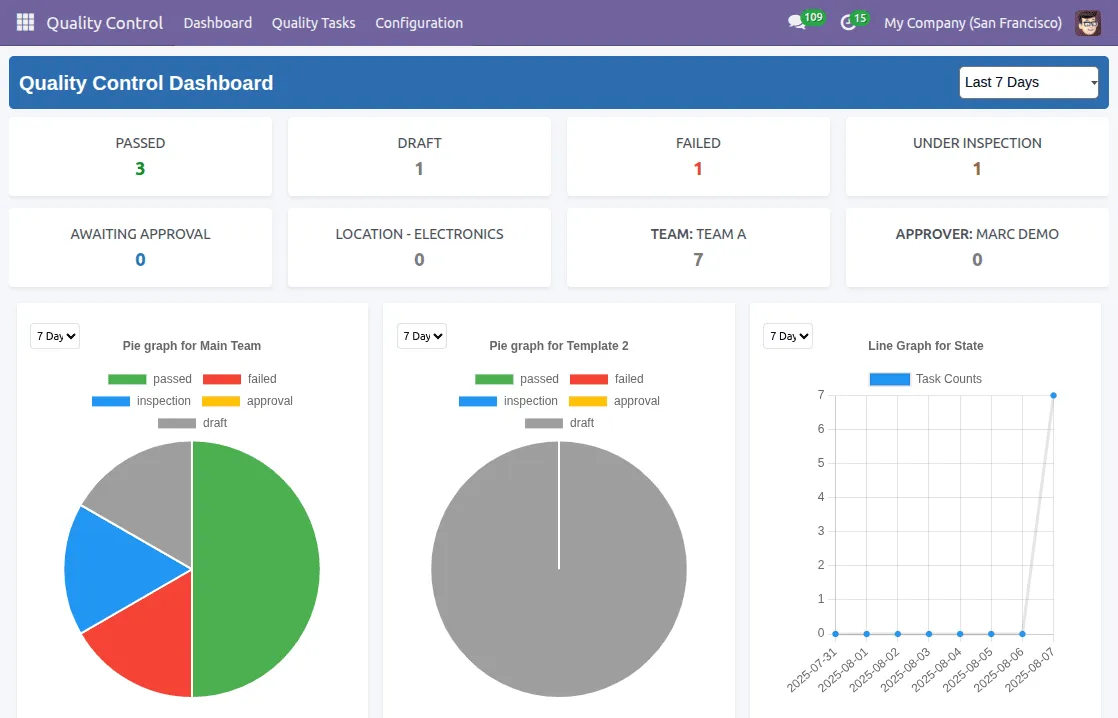Open the Last 7 Days period dropdown

pyautogui.click(x=1028, y=82)
